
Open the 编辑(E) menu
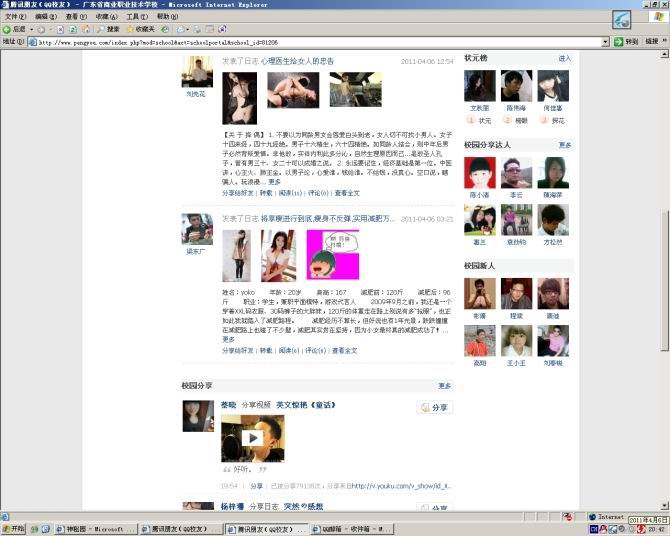click(x=46, y=17)
